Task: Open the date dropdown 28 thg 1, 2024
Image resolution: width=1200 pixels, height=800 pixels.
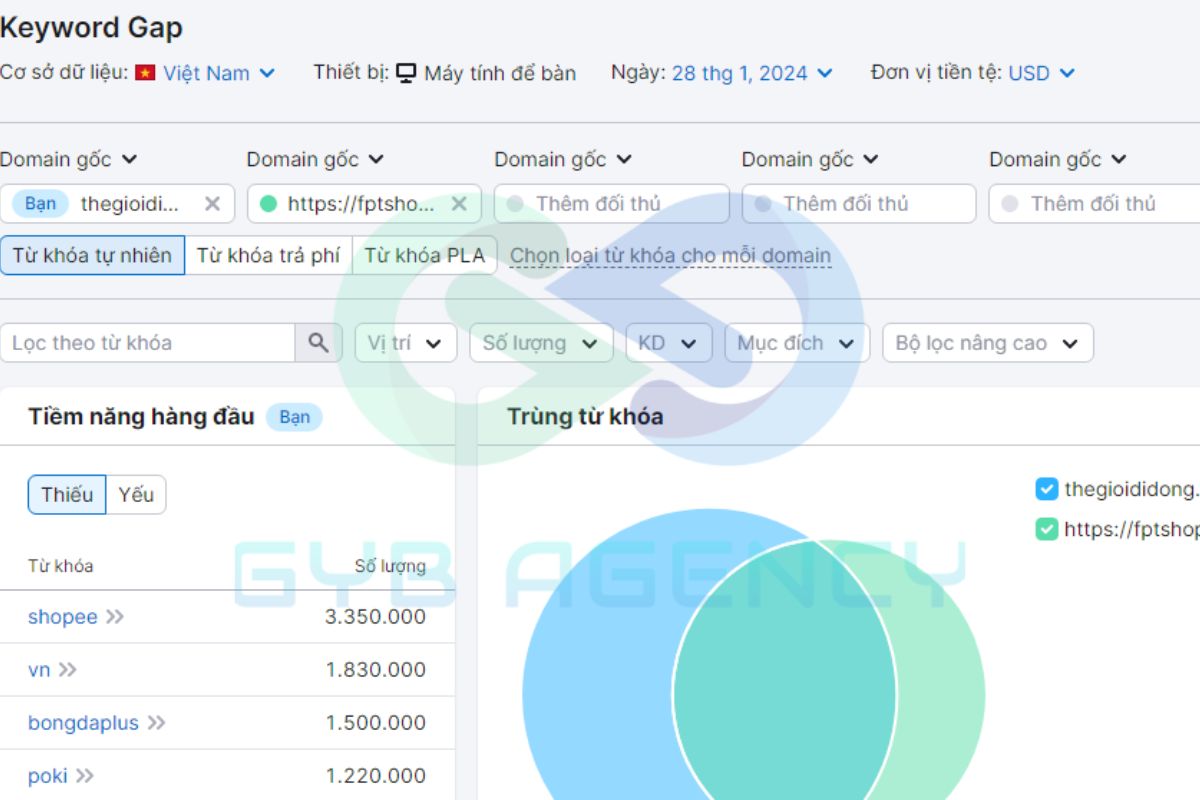Action: (752, 73)
